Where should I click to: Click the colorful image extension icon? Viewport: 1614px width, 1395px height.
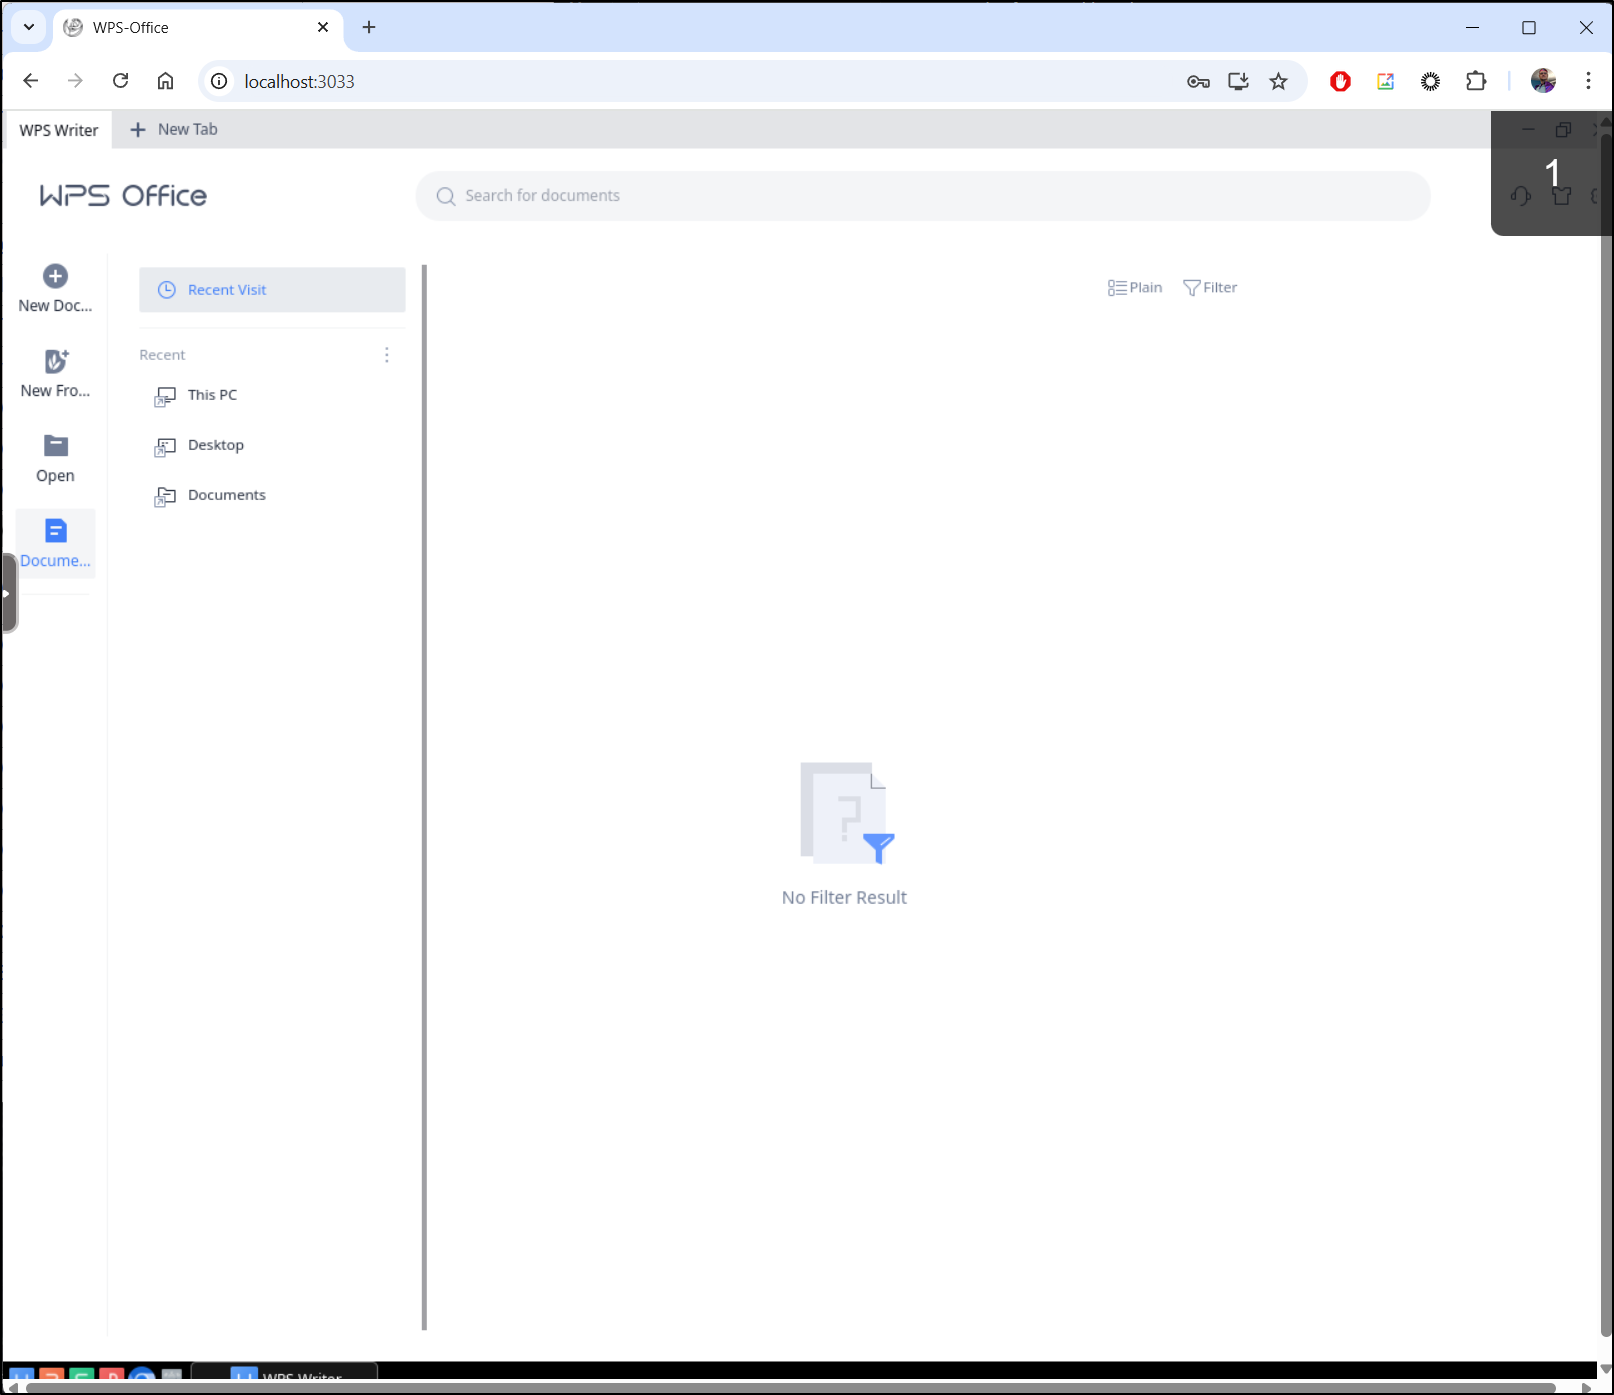pos(1385,81)
